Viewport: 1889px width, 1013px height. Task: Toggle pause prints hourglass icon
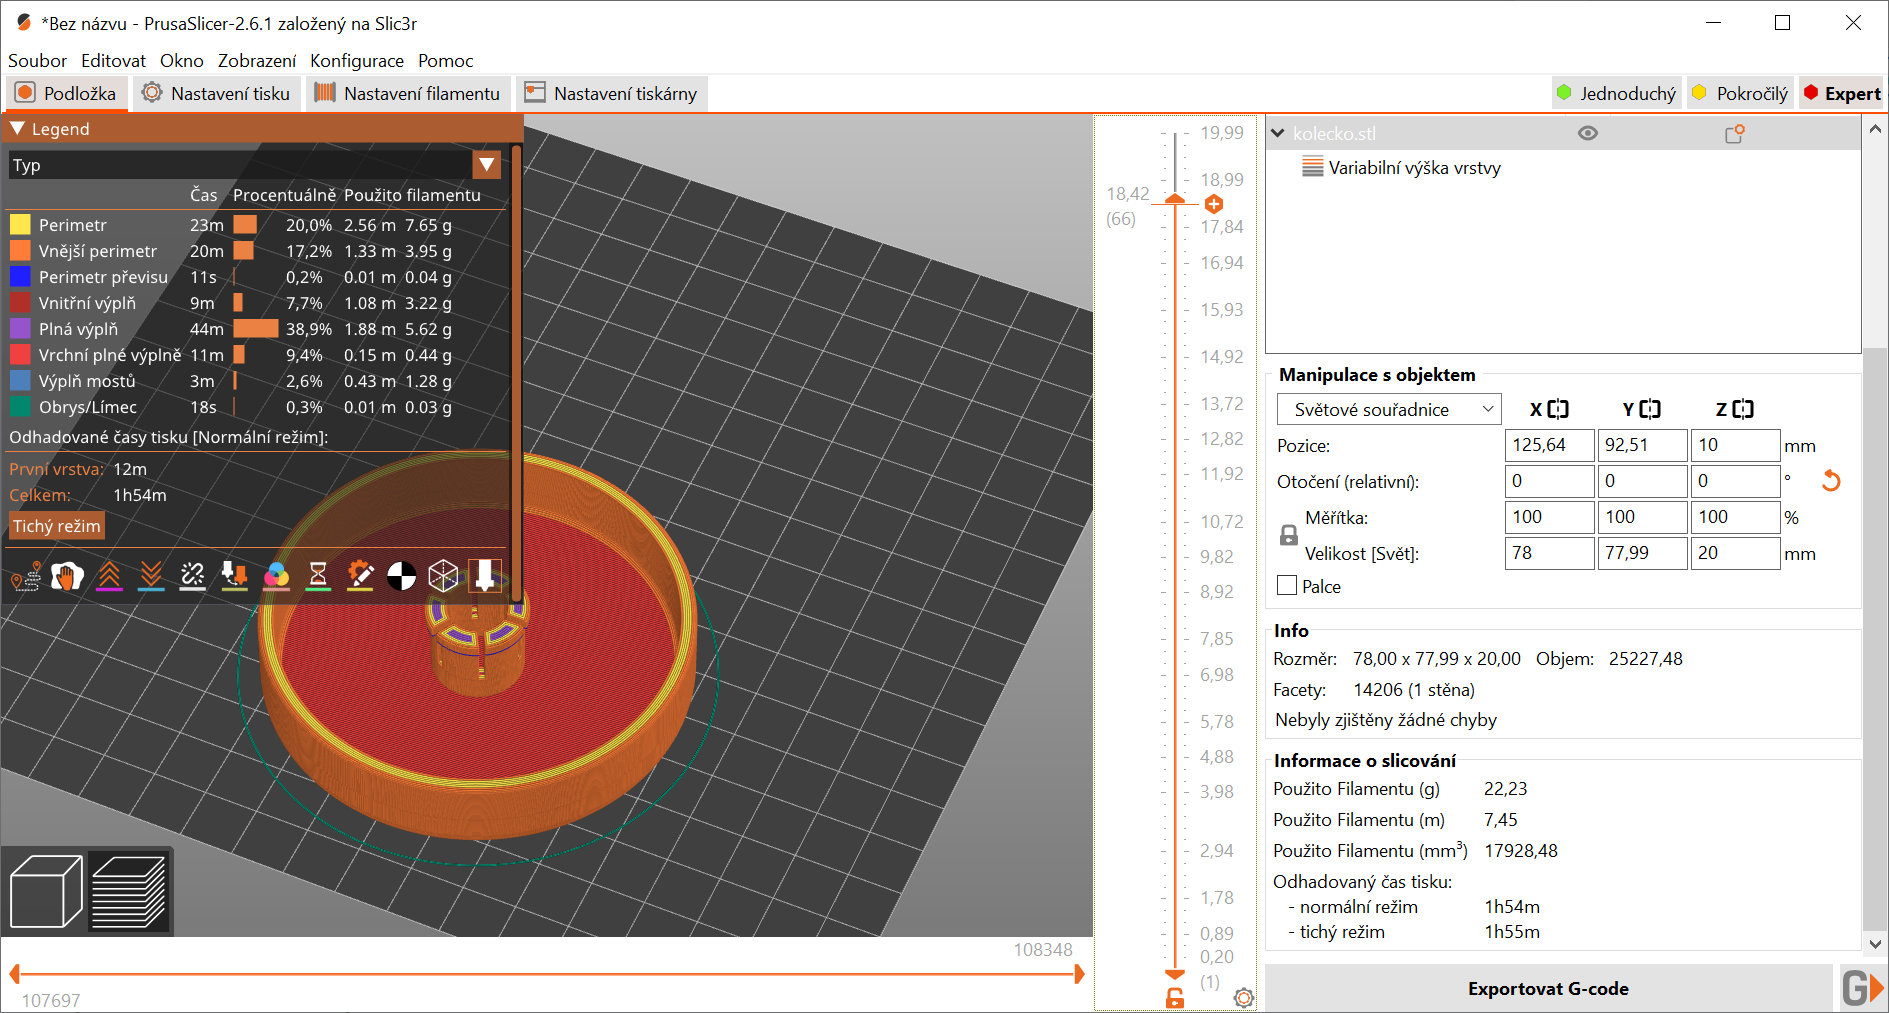click(318, 576)
